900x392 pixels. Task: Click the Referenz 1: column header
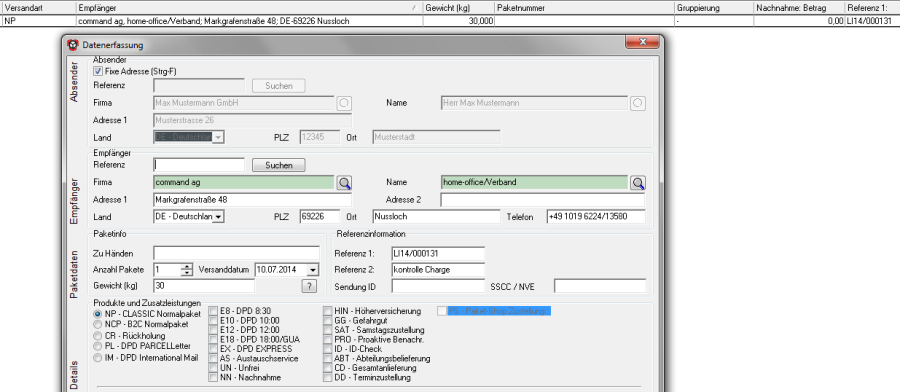click(x=872, y=8)
